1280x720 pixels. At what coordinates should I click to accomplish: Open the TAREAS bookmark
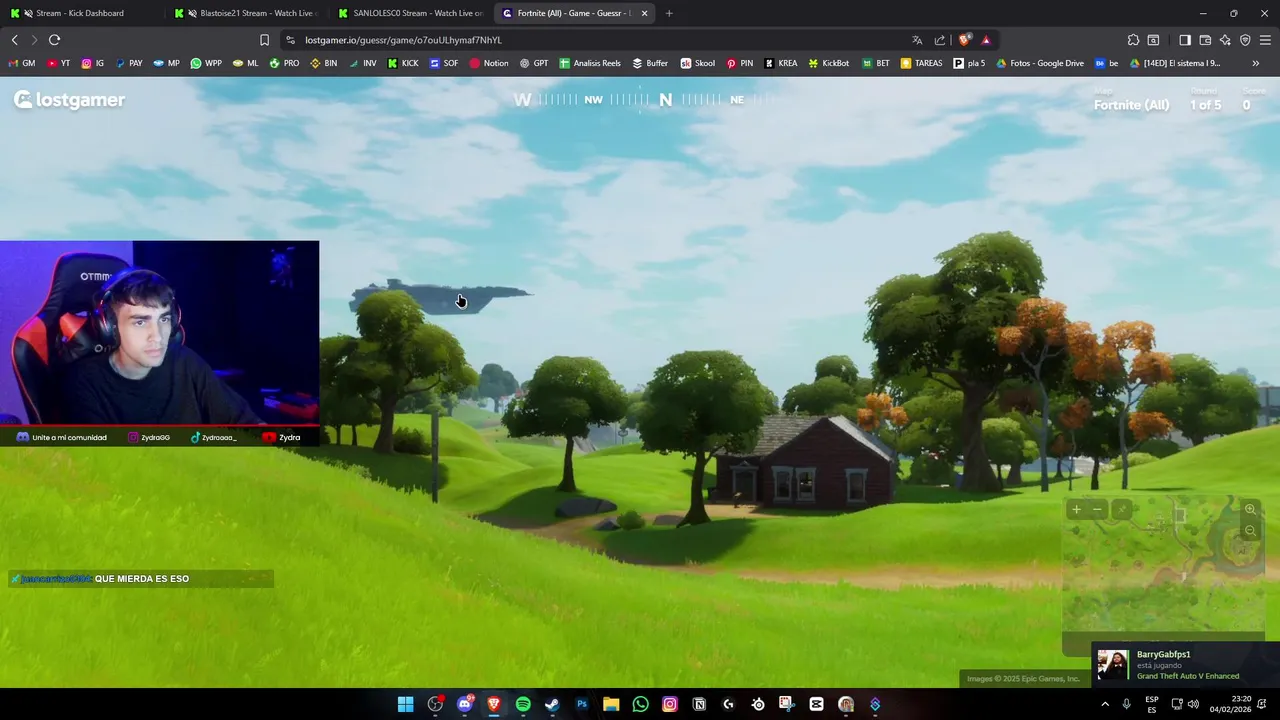click(921, 63)
